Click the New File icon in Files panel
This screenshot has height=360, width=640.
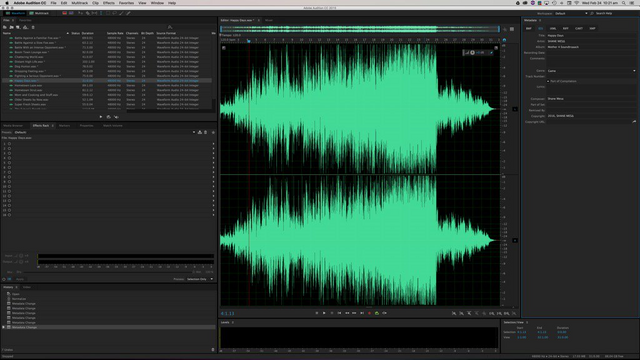[x=18, y=27]
